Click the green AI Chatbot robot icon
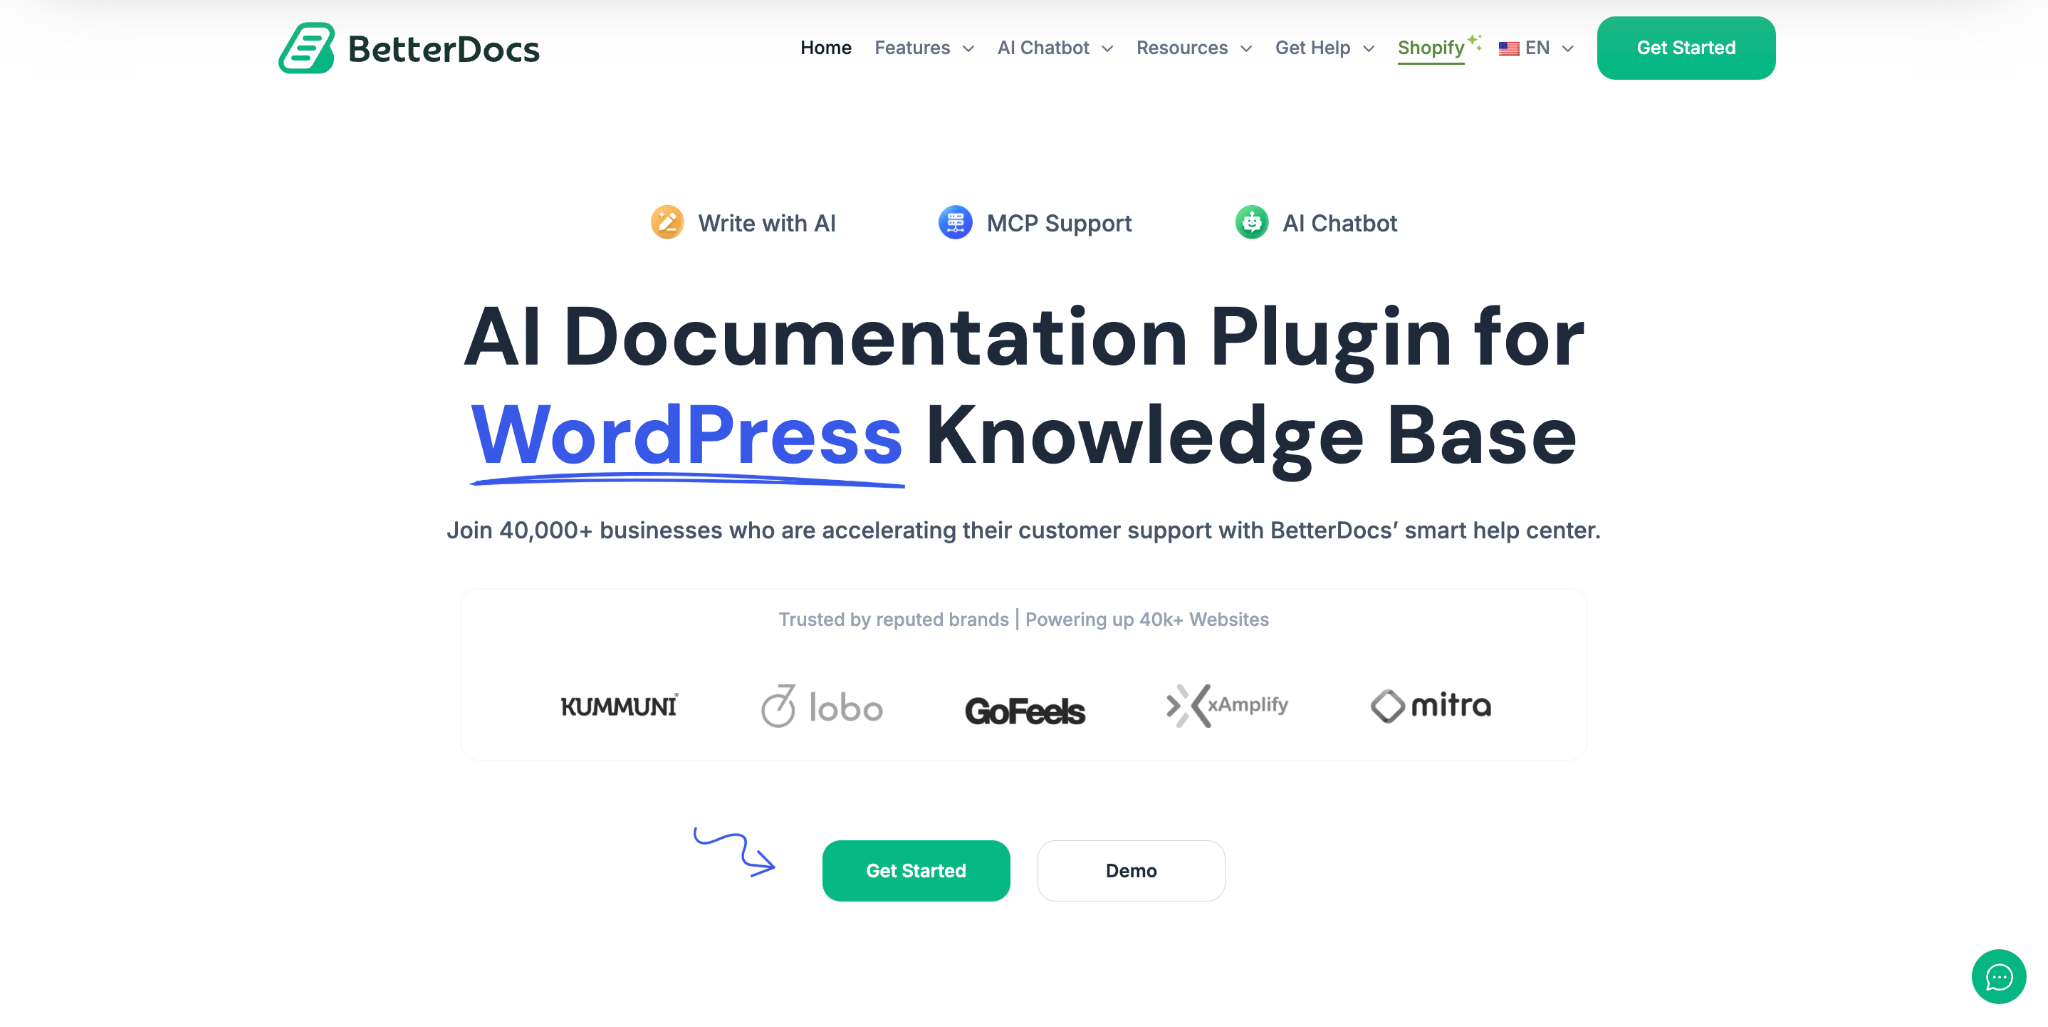2048x1027 pixels. click(x=1251, y=222)
